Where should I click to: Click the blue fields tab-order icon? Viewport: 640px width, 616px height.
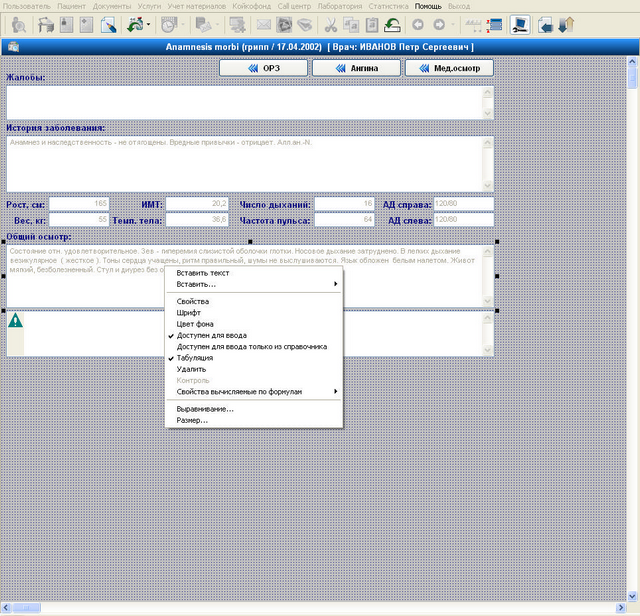point(494,25)
